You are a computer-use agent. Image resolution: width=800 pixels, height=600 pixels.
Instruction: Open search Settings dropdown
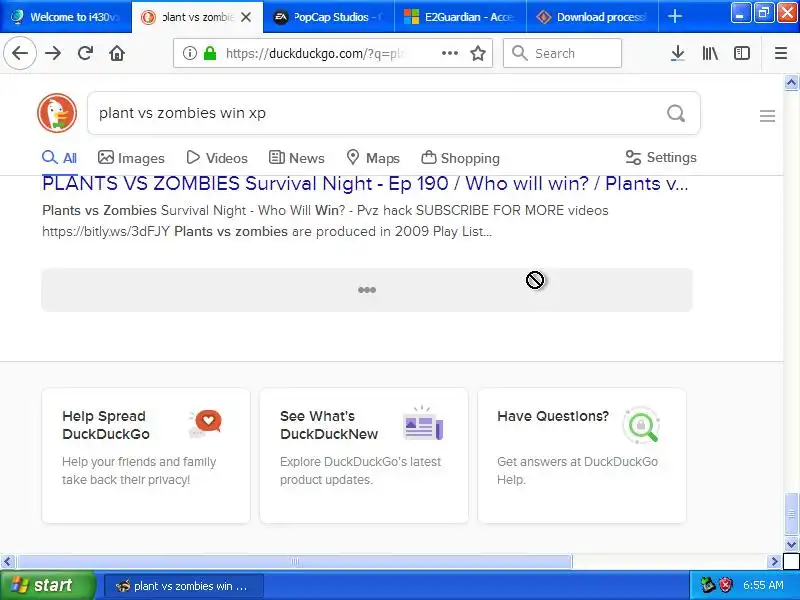pos(661,157)
